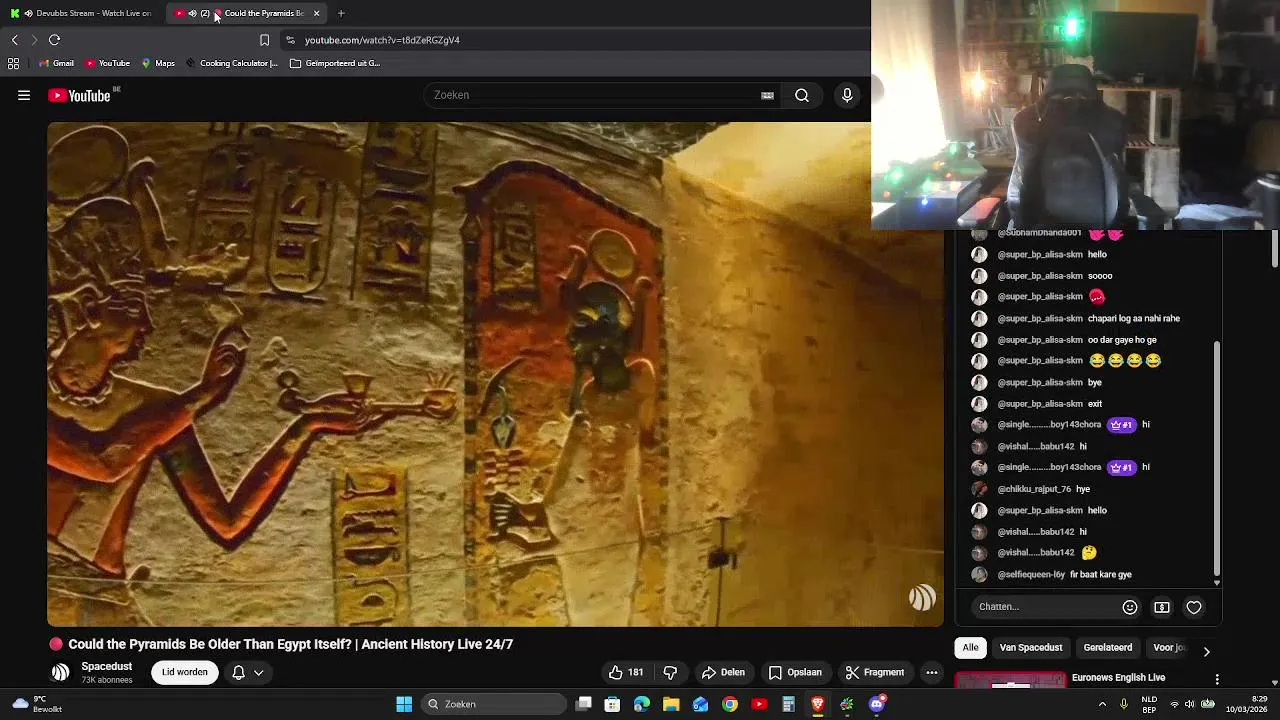Open a new browser tab

tap(341, 13)
